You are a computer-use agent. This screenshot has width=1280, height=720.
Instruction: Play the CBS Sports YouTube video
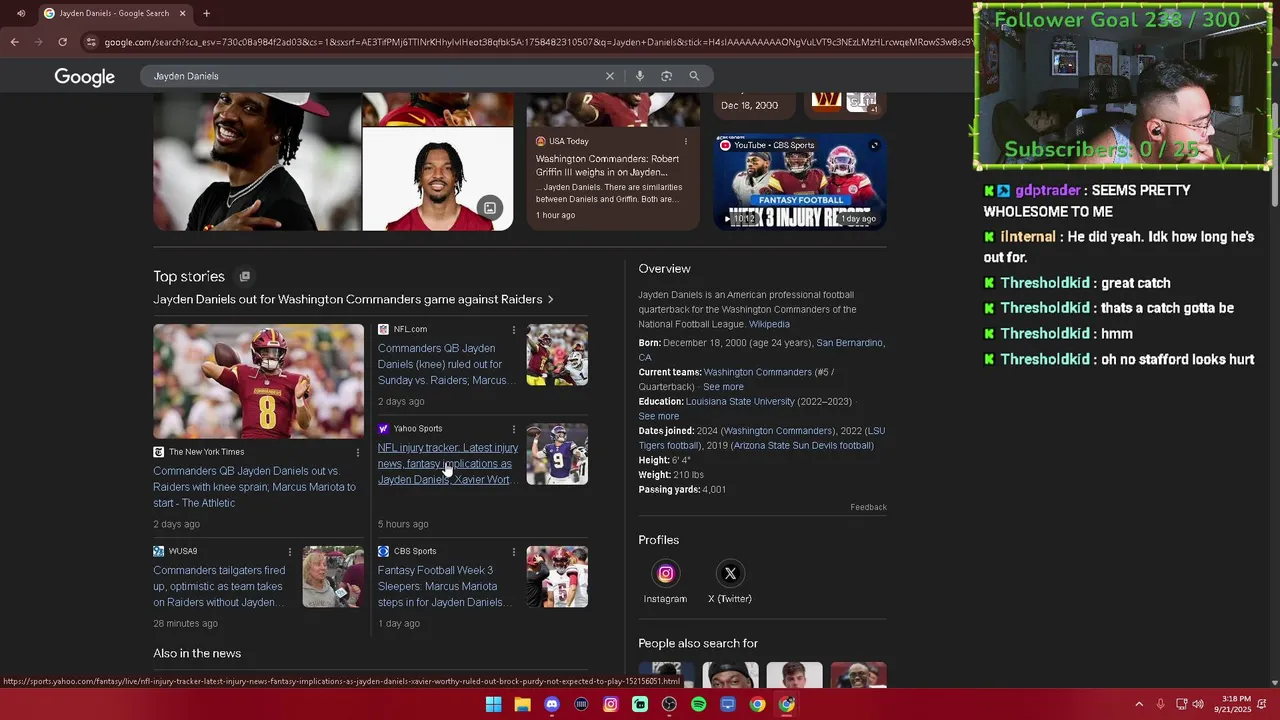[800, 182]
